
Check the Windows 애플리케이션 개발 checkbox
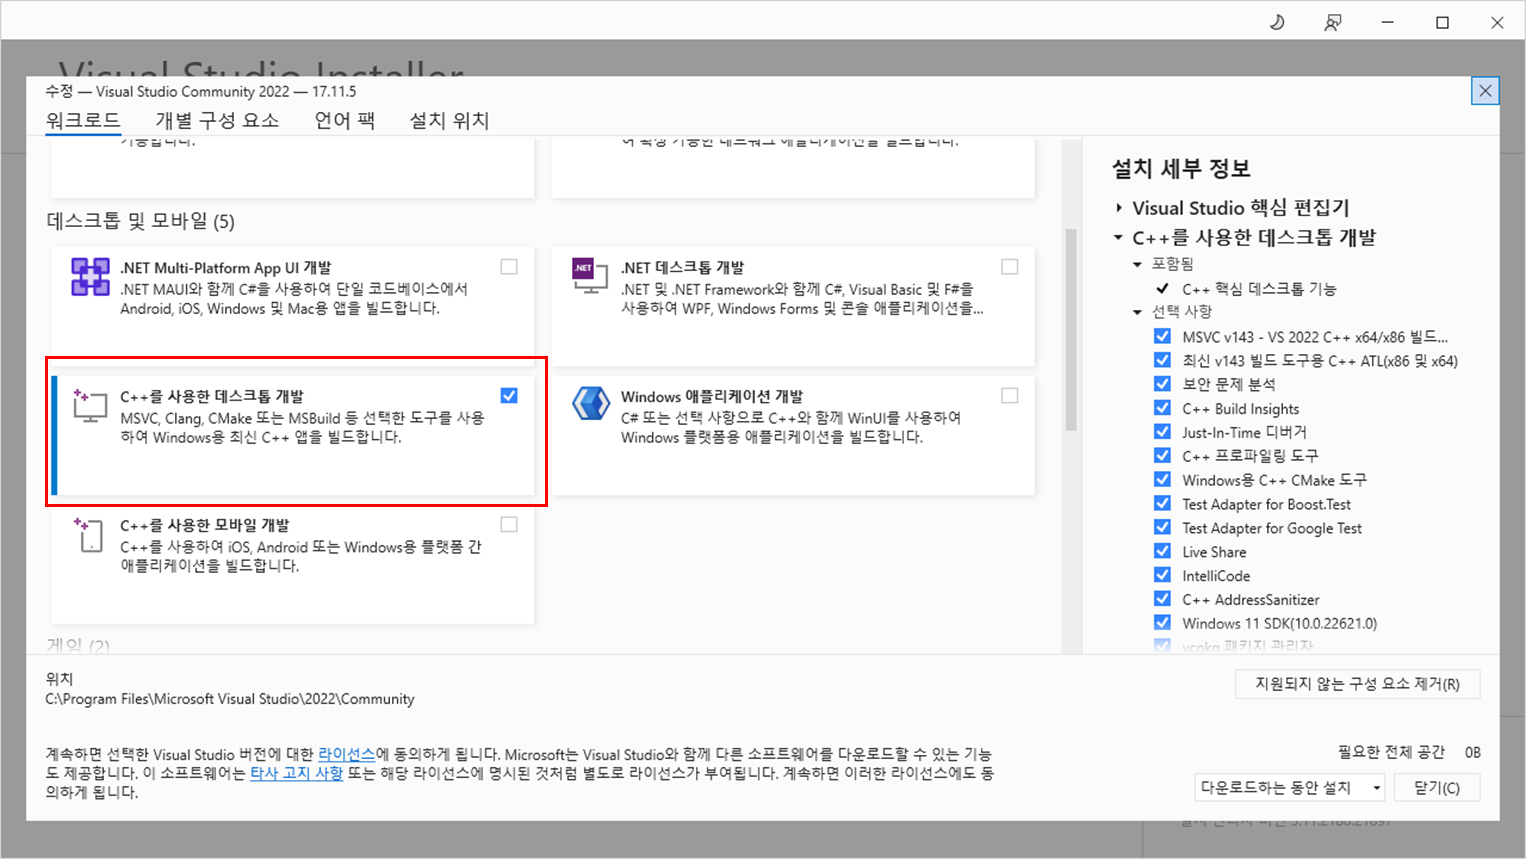[x=1010, y=395]
